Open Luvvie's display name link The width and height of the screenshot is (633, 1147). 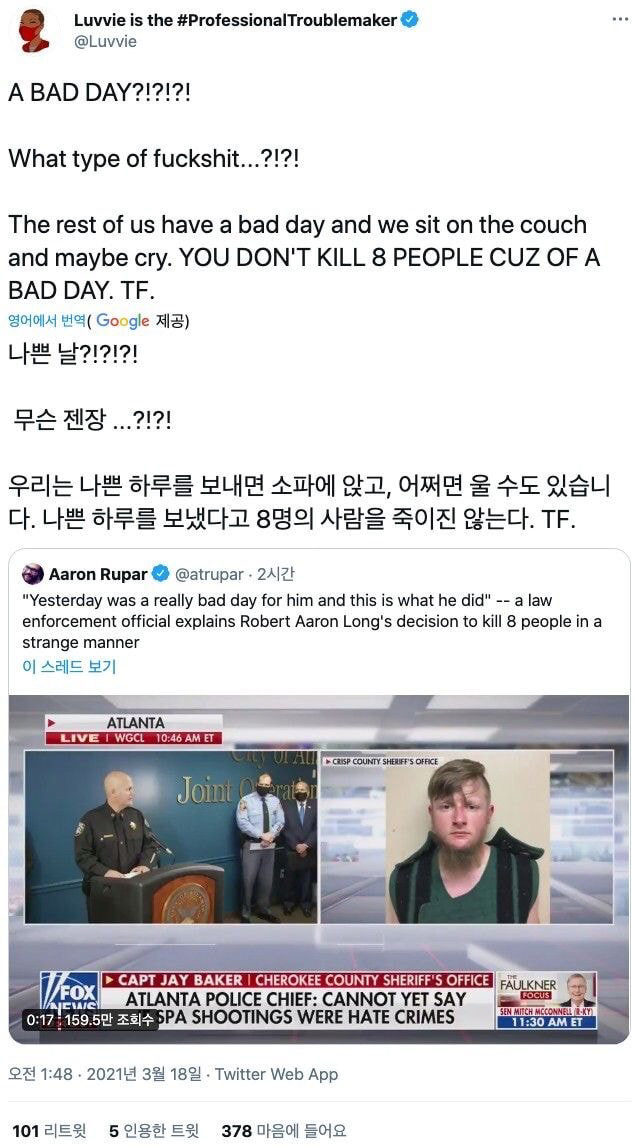(236, 20)
